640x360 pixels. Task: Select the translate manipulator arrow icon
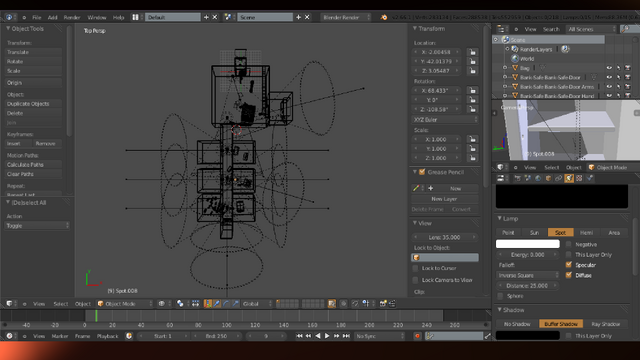[217, 304]
